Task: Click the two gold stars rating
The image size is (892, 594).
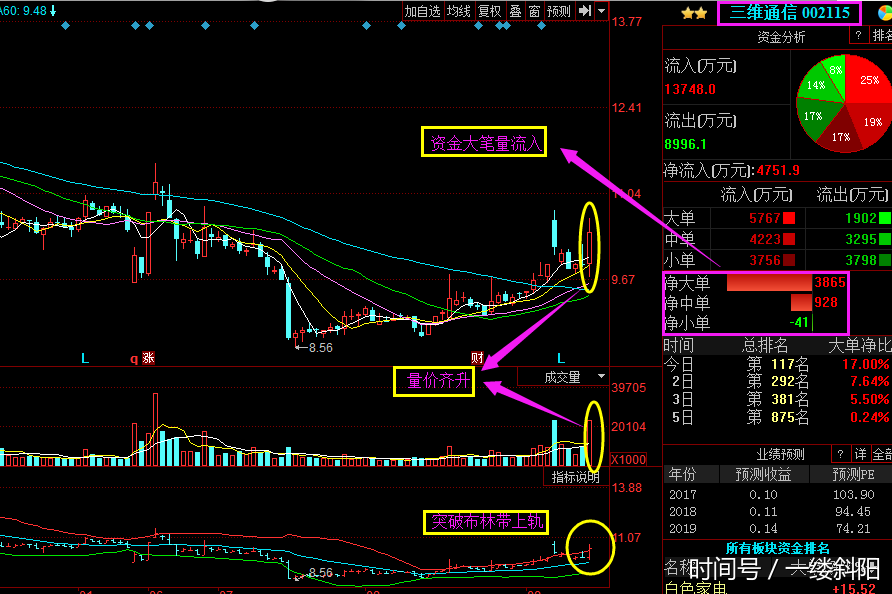Action: coord(694,13)
